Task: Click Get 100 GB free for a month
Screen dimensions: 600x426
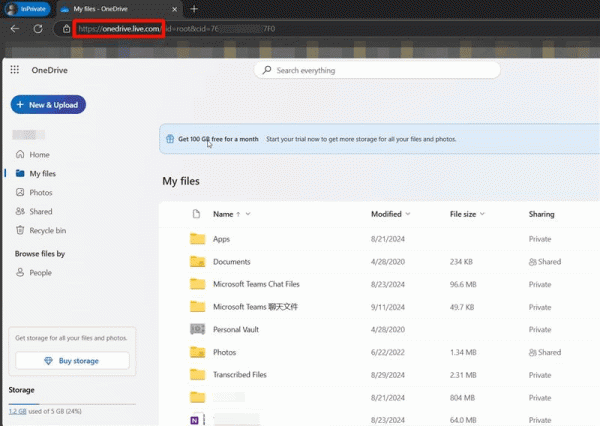Action: coord(218,139)
